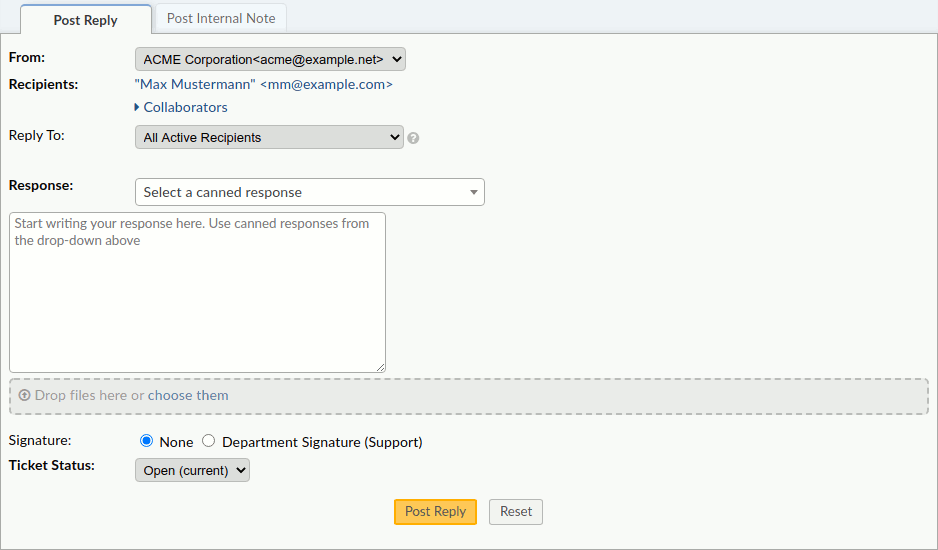The height and width of the screenshot is (550, 938).
Task: Select Department Signature (Support) option
Action: (x=208, y=441)
